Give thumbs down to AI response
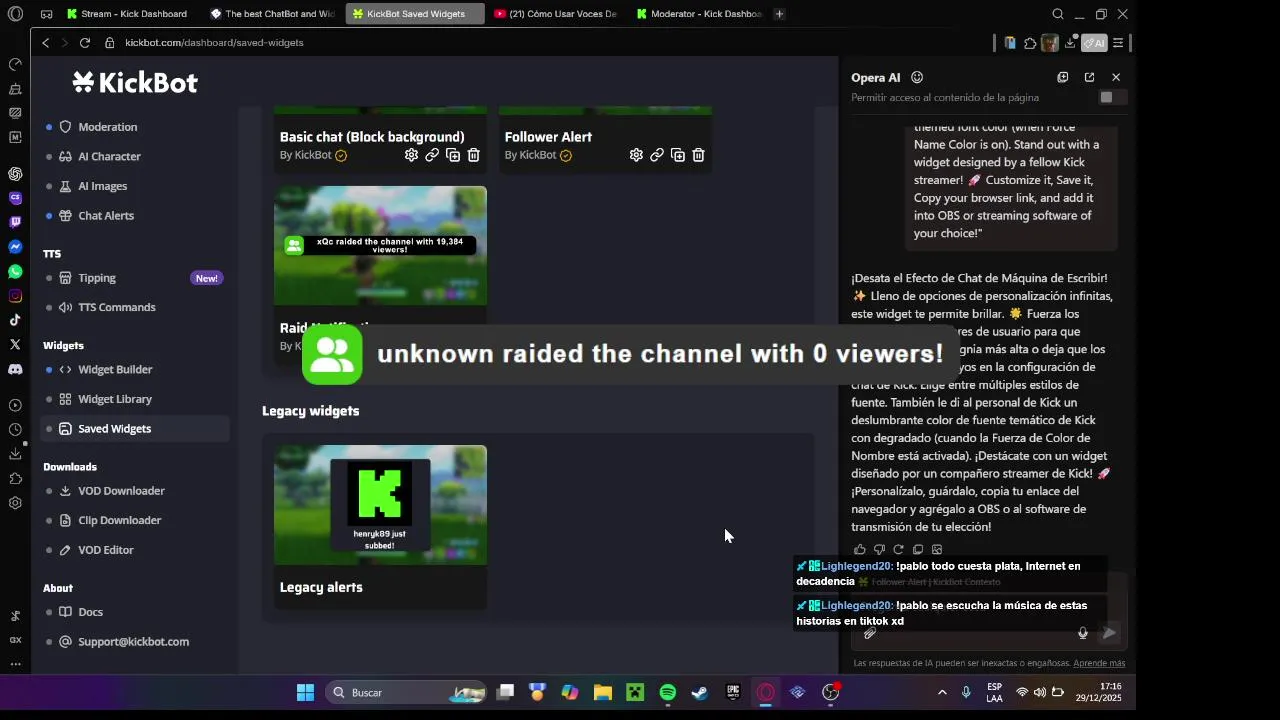Image resolution: width=1280 pixels, height=720 pixels. [x=879, y=549]
